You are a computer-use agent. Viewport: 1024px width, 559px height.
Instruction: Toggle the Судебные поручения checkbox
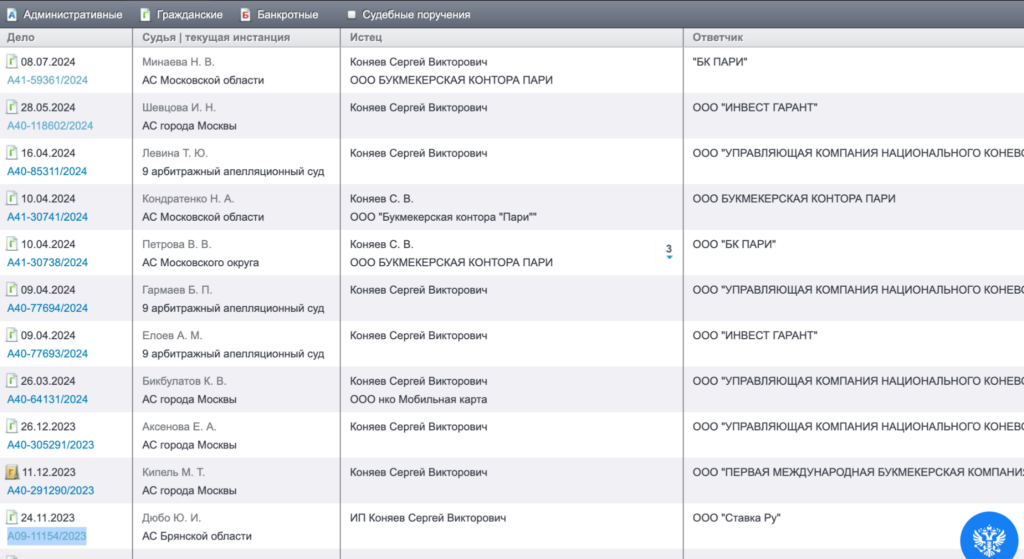coord(351,14)
